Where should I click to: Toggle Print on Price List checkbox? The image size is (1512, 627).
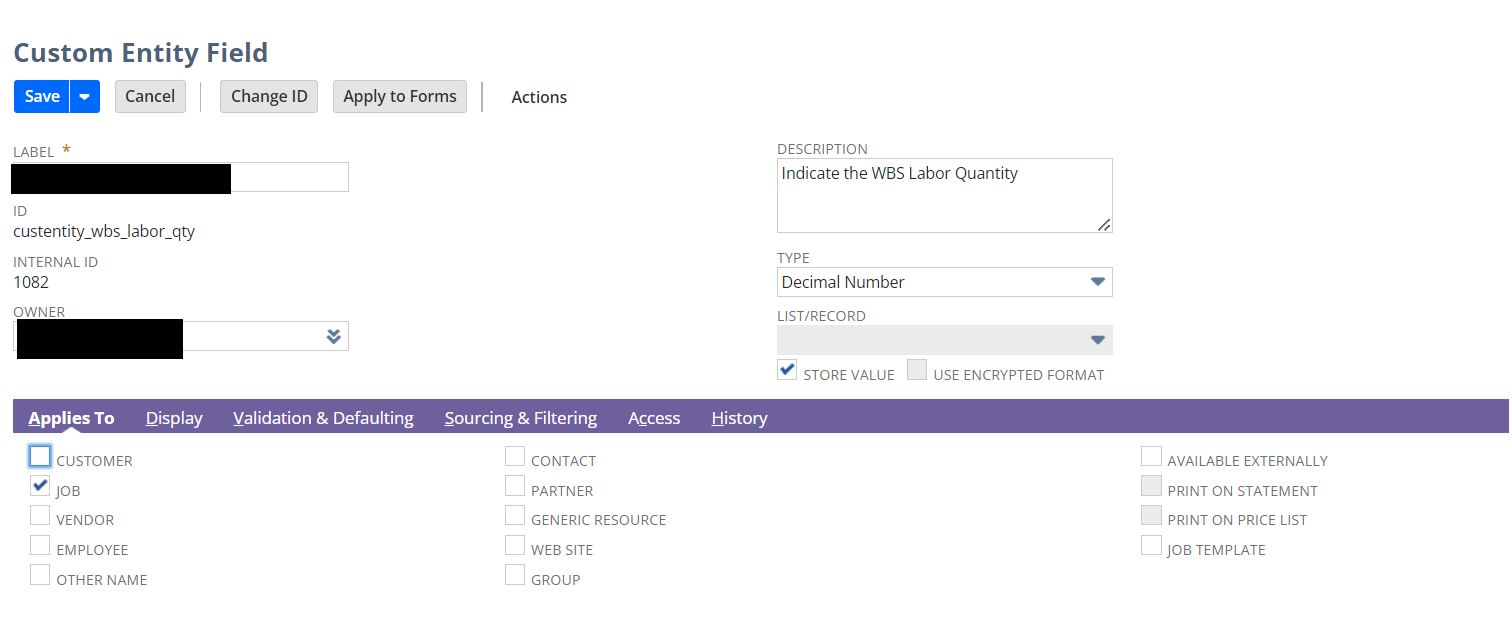pos(1152,515)
